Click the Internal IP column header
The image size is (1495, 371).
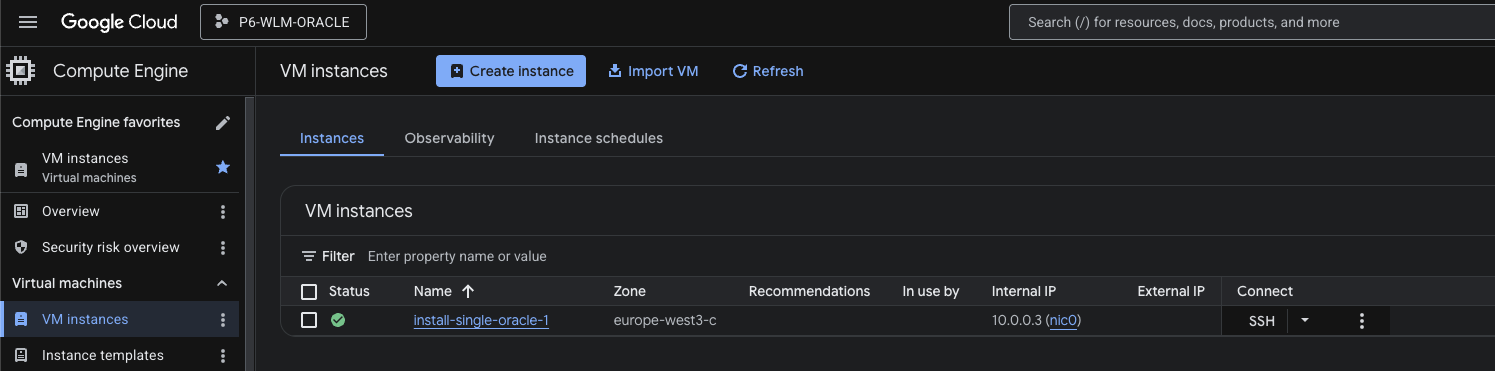pyautogui.click(x=1024, y=291)
